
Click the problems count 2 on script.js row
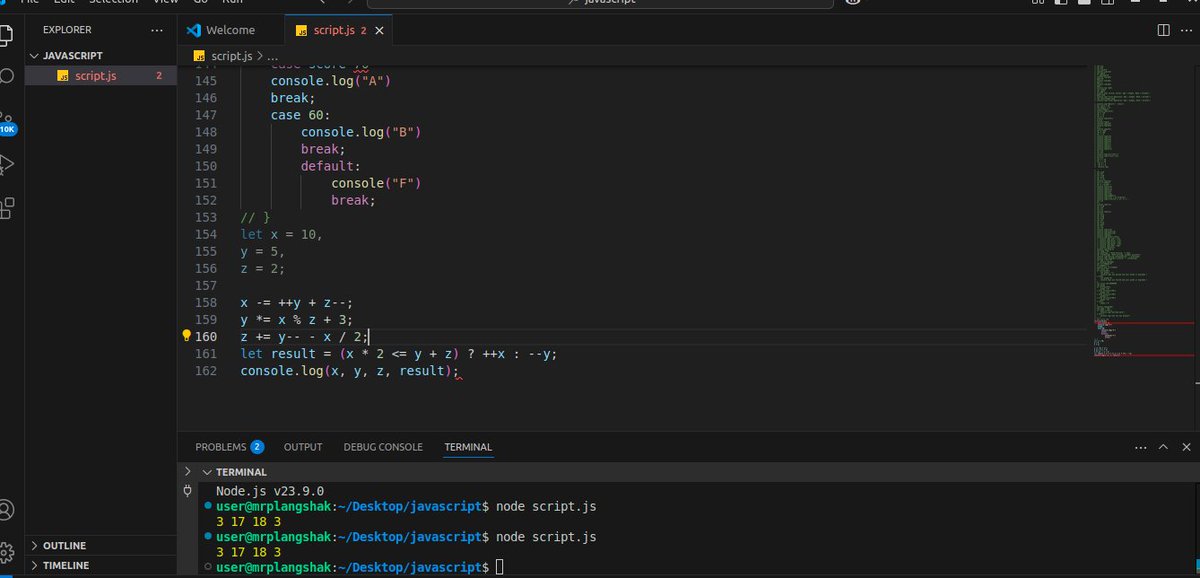[x=159, y=76]
